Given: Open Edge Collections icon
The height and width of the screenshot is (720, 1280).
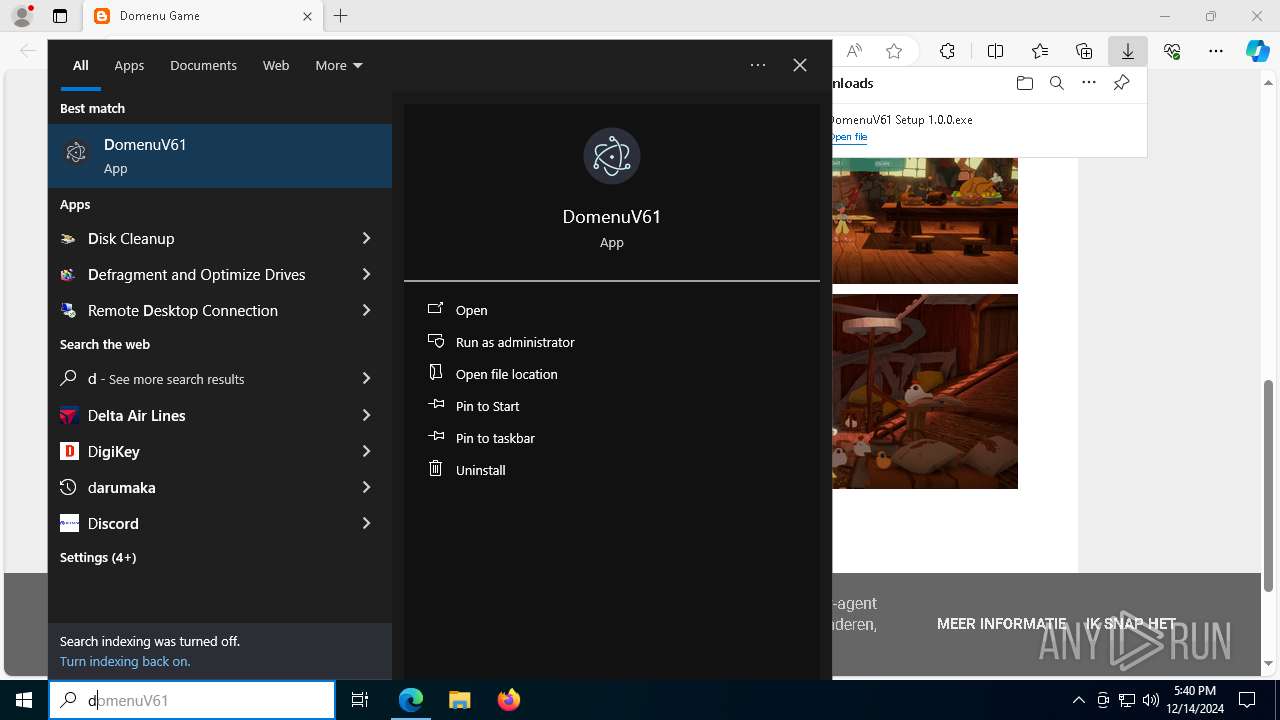Looking at the screenshot, I should 1084,51.
